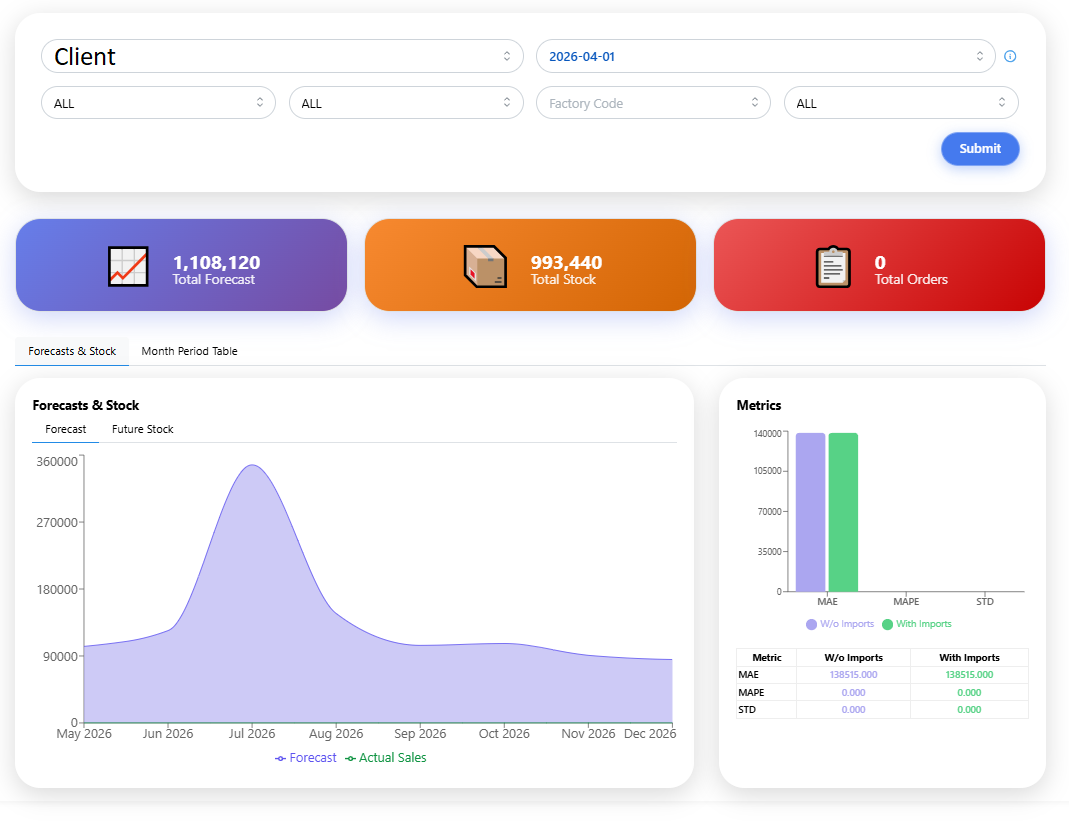Expand the Factory Code dropdown
This screenshot has height=821, width=1069.
tap(653, 103)
